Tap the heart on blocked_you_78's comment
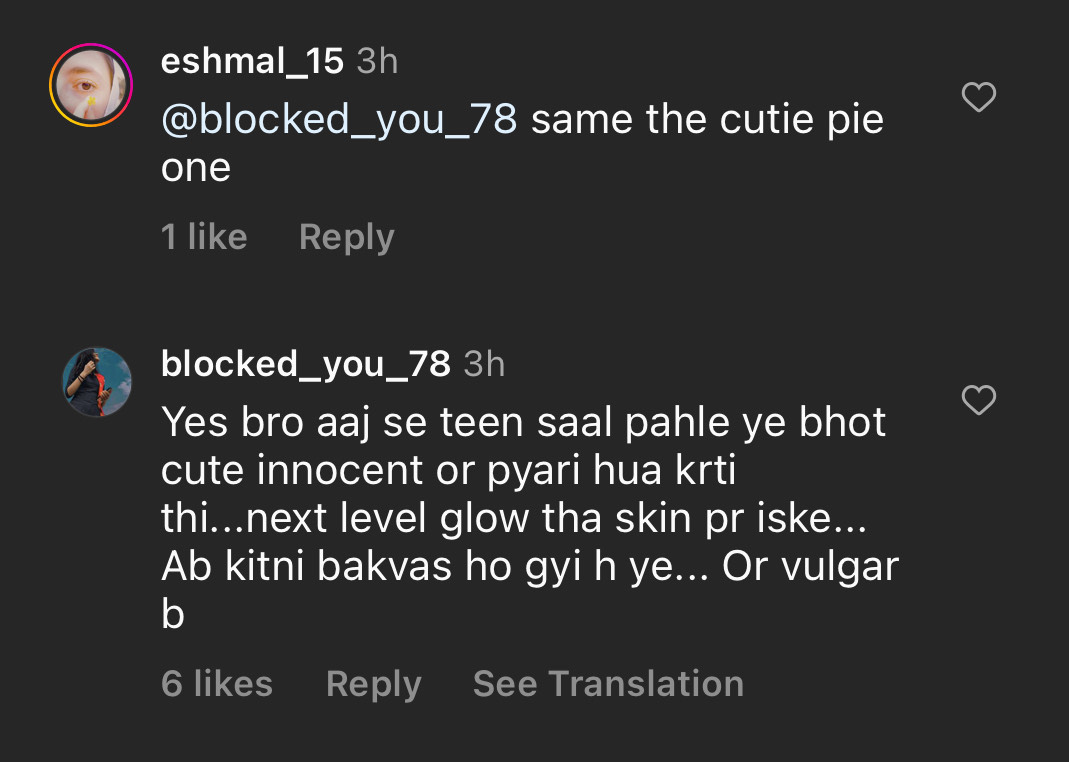 point(978,400)
